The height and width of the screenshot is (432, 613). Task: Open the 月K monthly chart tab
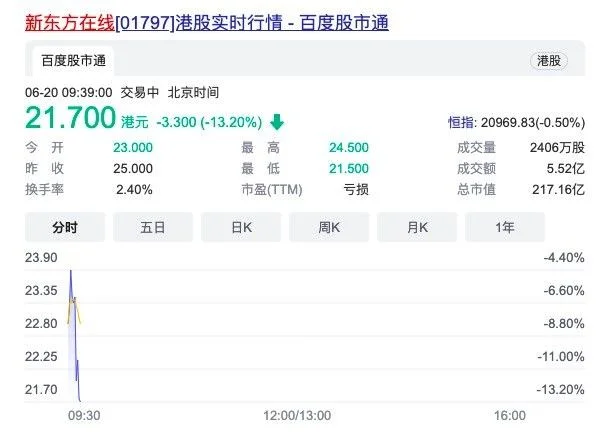point(417,228)
